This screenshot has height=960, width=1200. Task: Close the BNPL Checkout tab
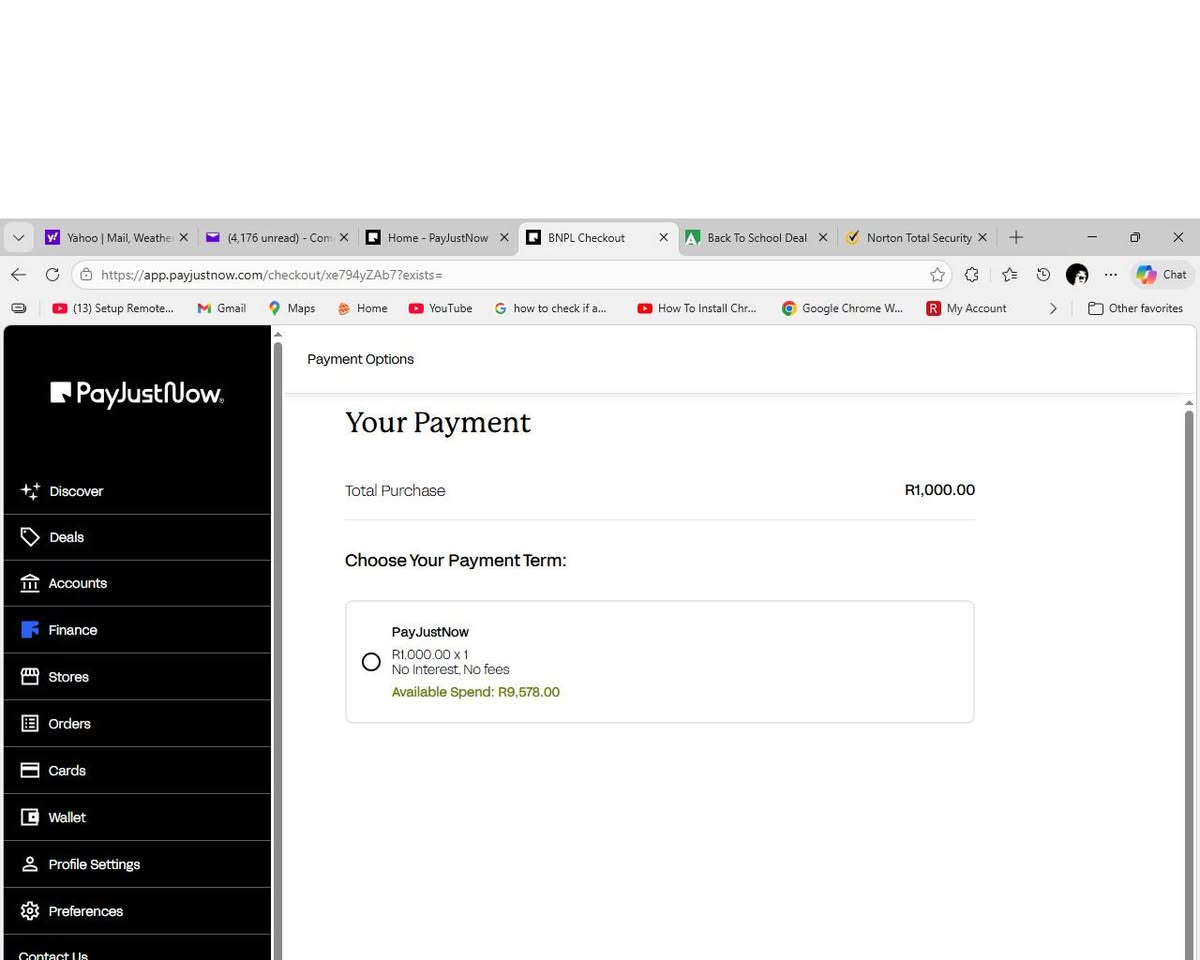point(663,238)
